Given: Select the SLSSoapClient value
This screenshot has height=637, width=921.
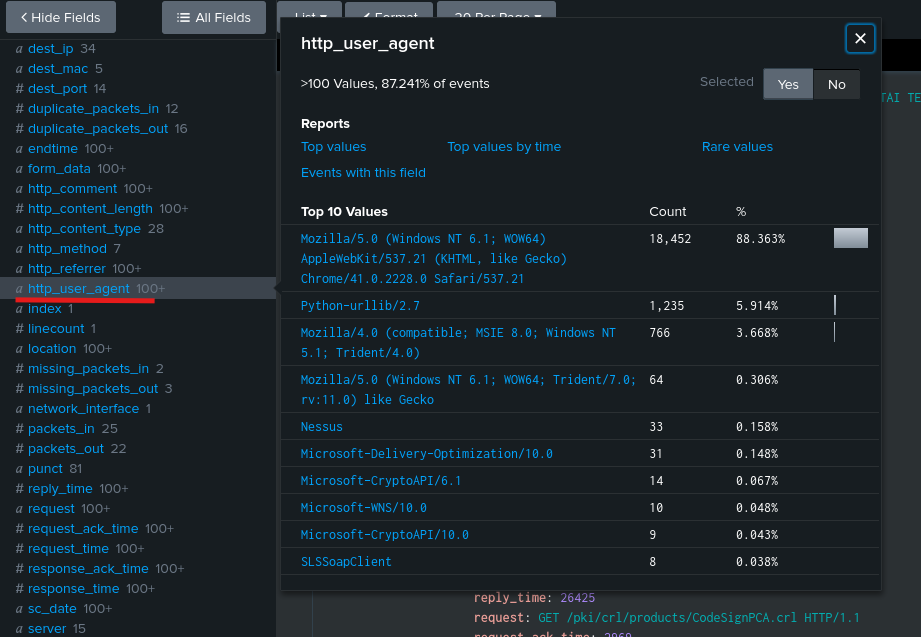Looking at the screenshot, I should [346, 562].
